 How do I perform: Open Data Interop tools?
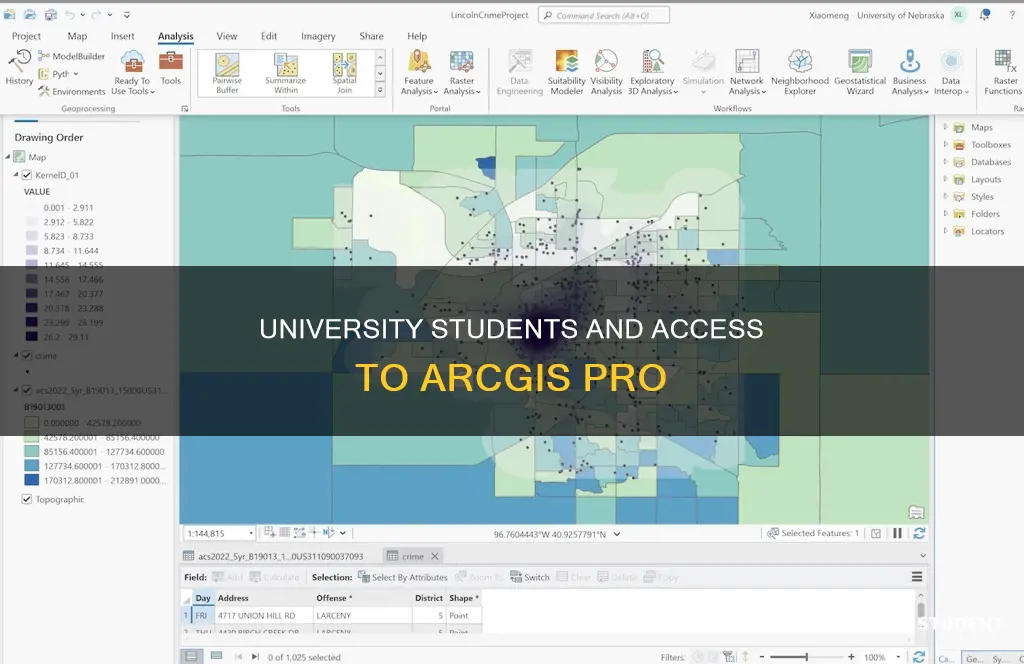[951, 72]
